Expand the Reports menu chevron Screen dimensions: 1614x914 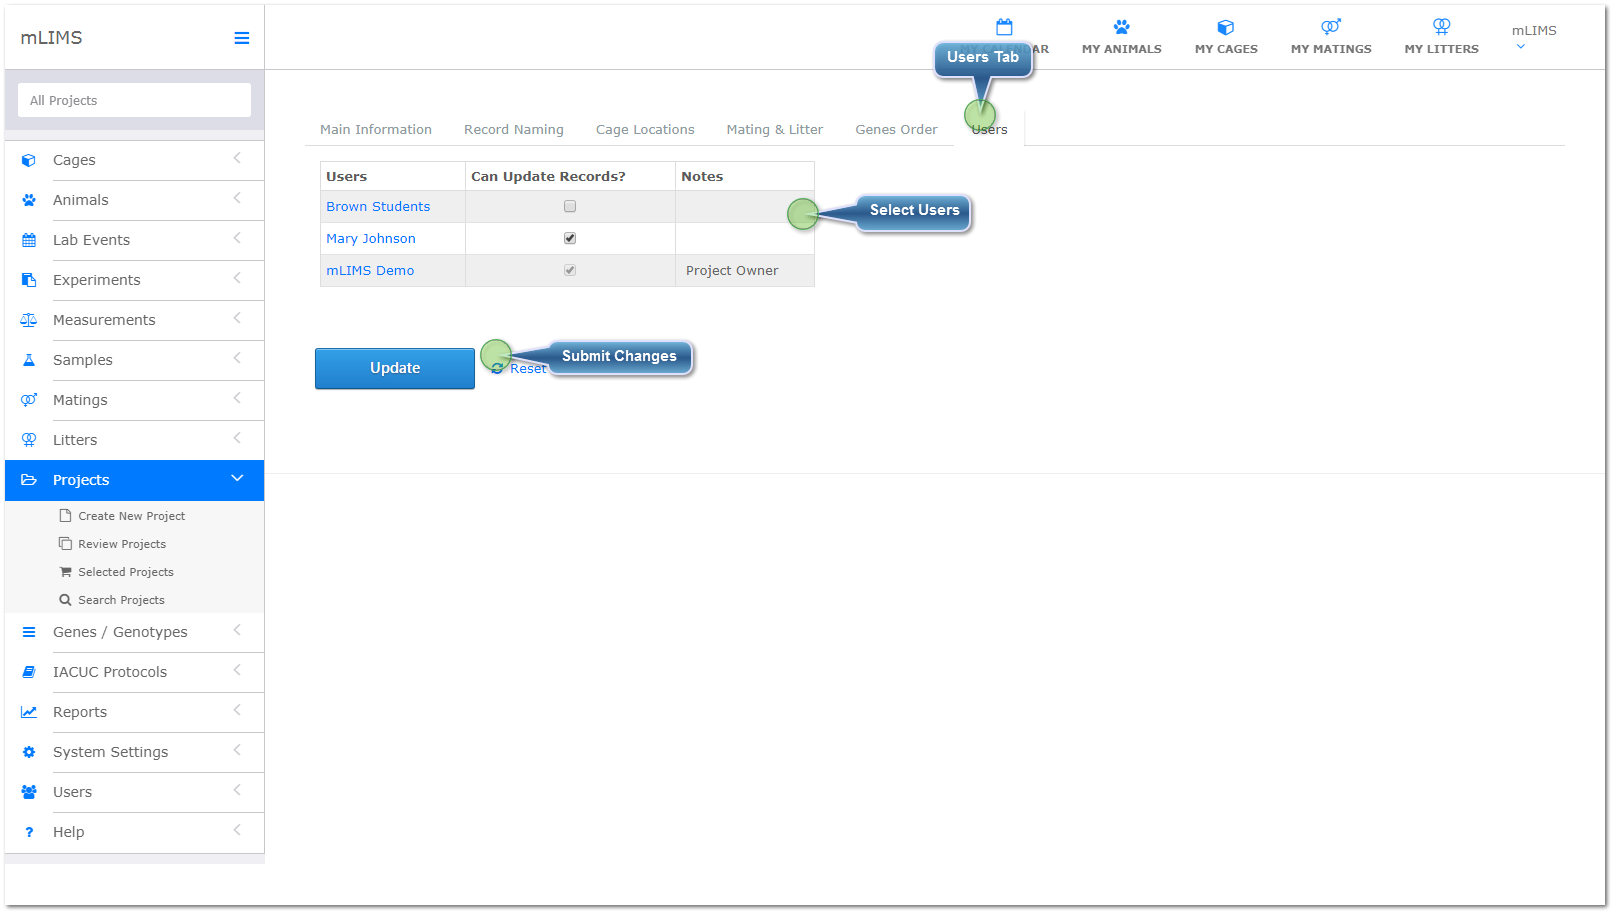(237, 710)
